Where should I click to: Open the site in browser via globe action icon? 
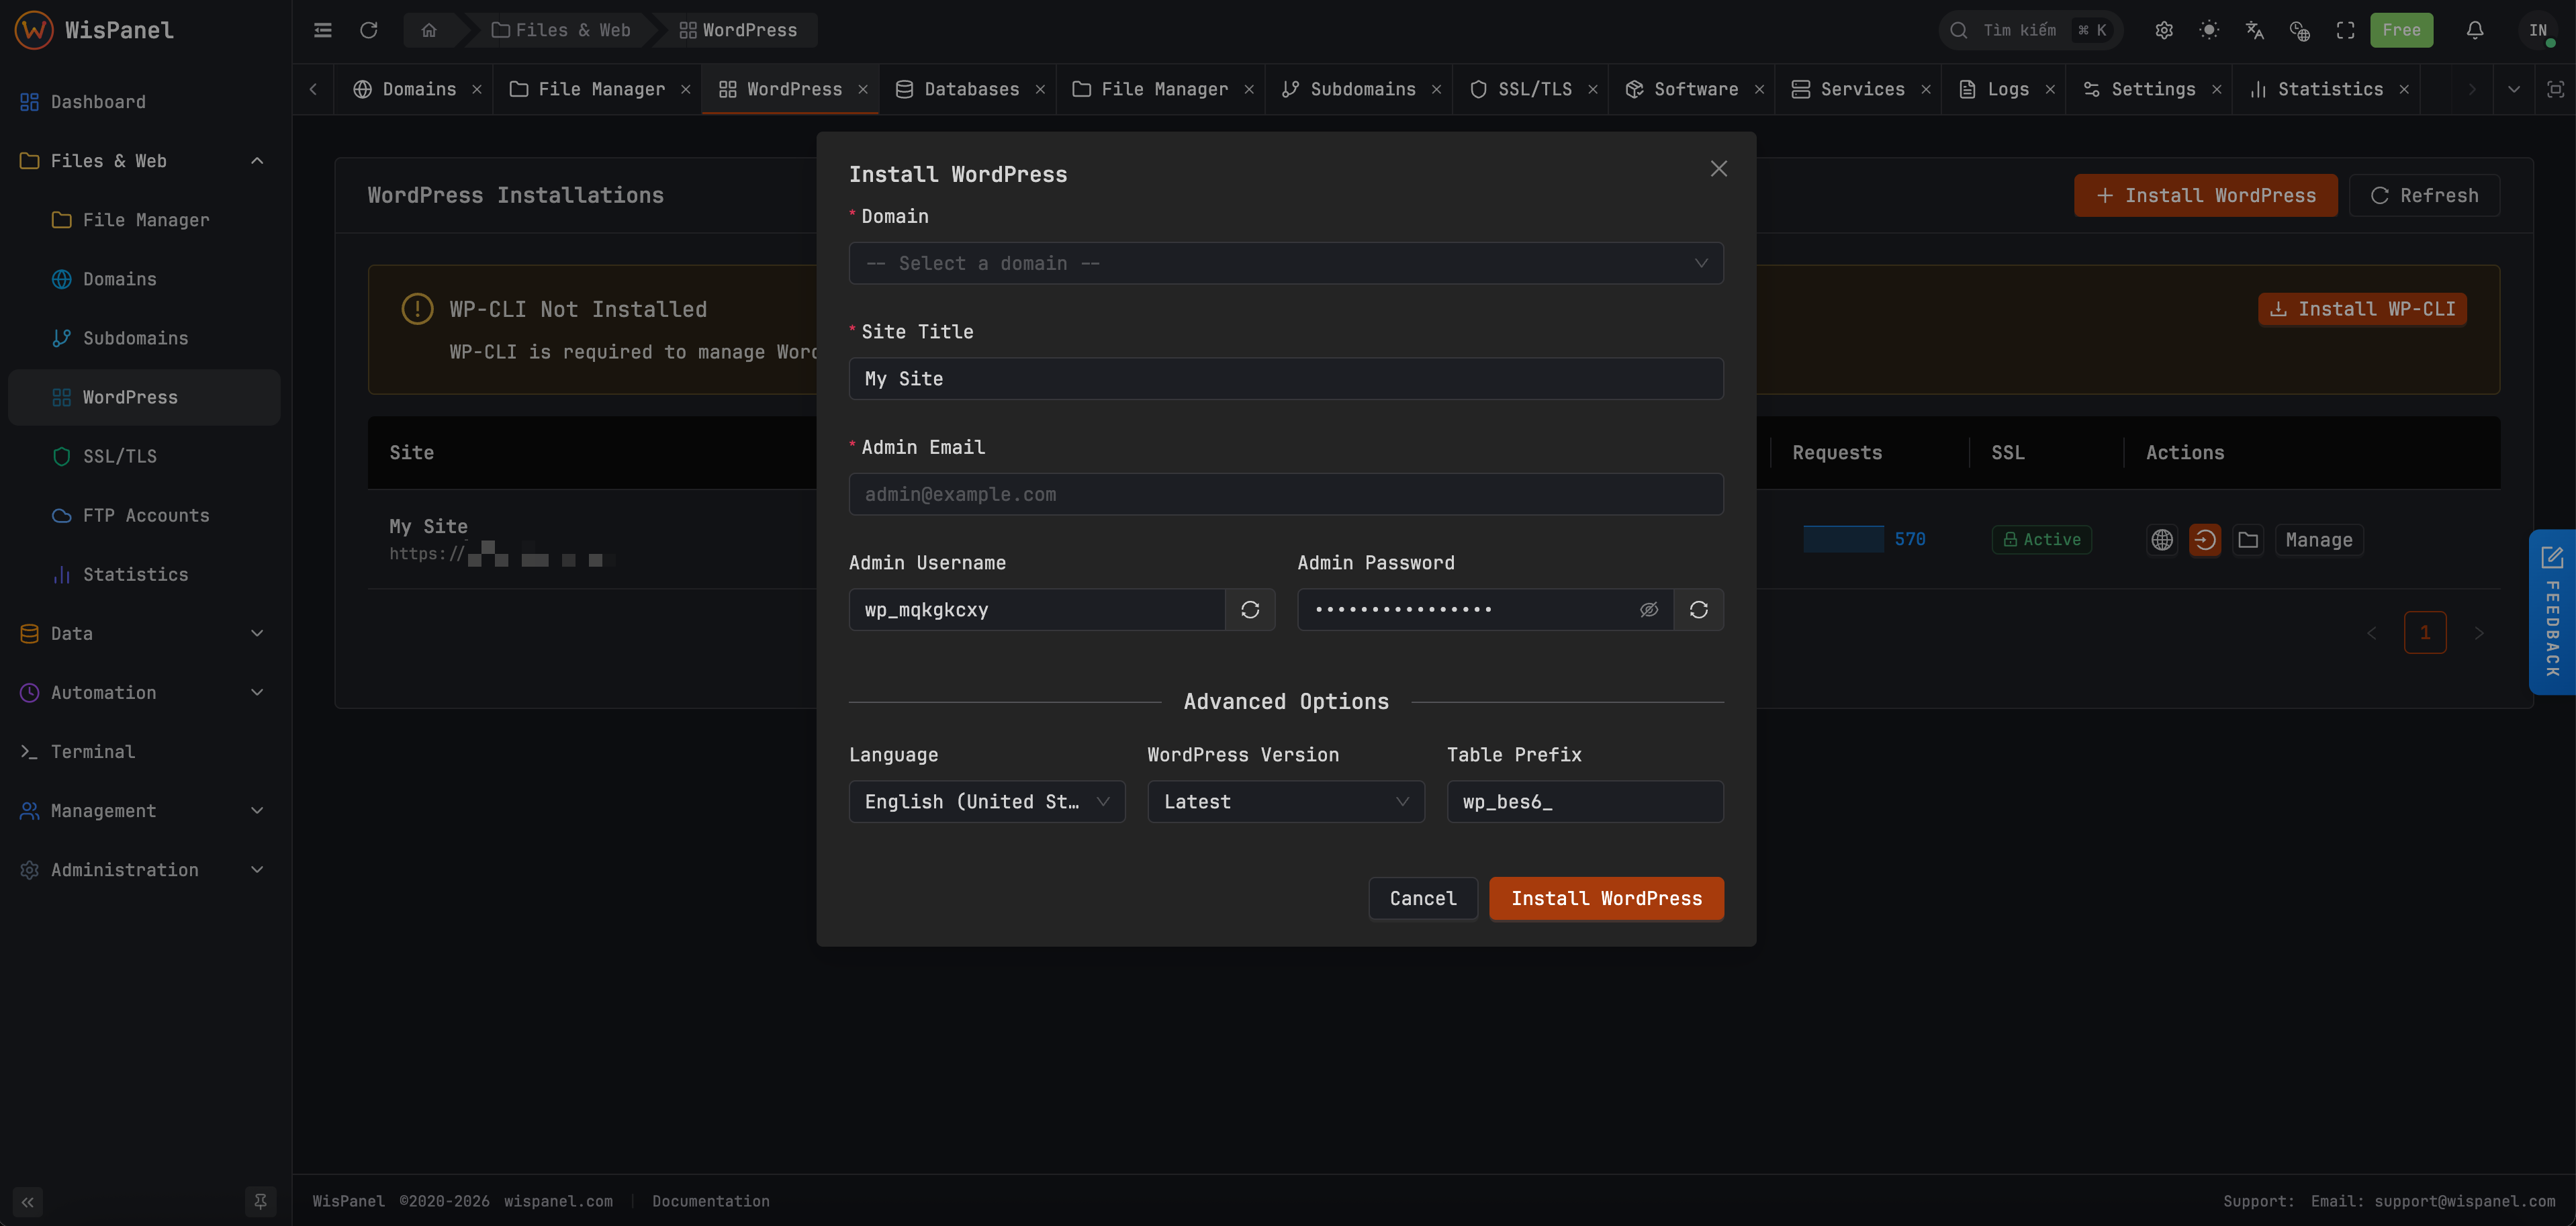(x=2162, y=539)
